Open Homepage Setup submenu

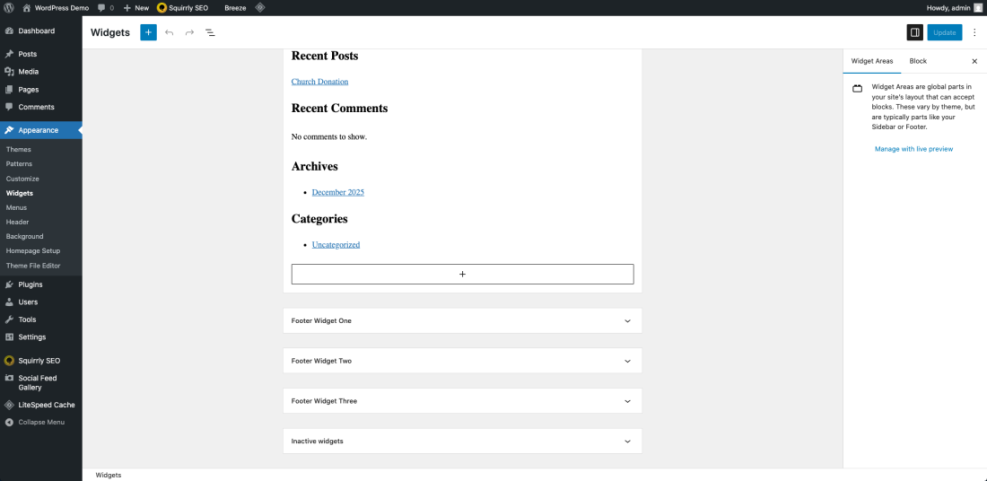point(33,251)
